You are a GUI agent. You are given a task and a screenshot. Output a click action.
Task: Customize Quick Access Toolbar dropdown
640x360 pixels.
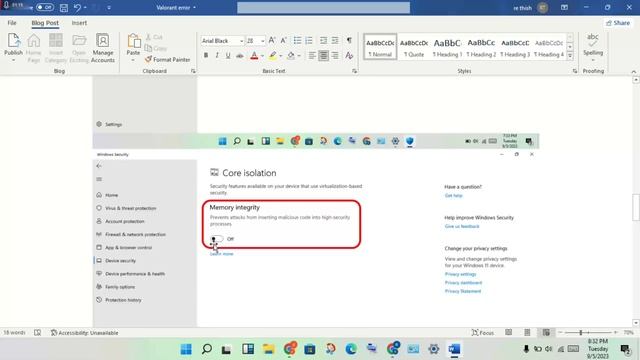(x=109, y=7)
